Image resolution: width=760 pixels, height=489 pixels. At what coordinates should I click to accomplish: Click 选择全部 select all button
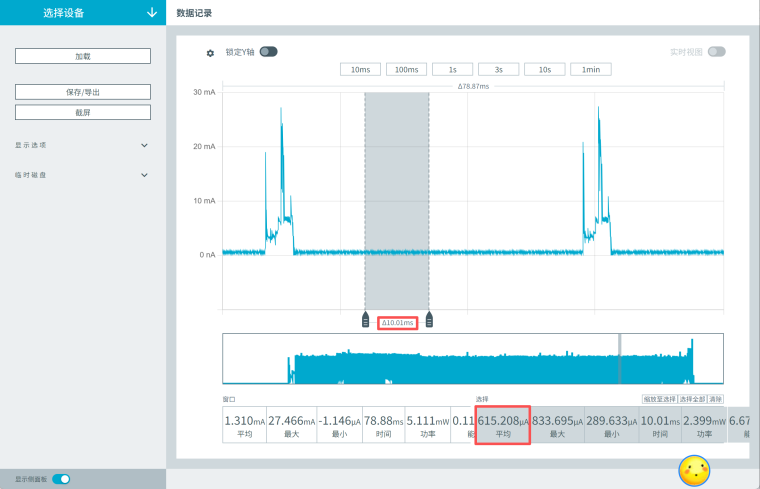[692, 399]
